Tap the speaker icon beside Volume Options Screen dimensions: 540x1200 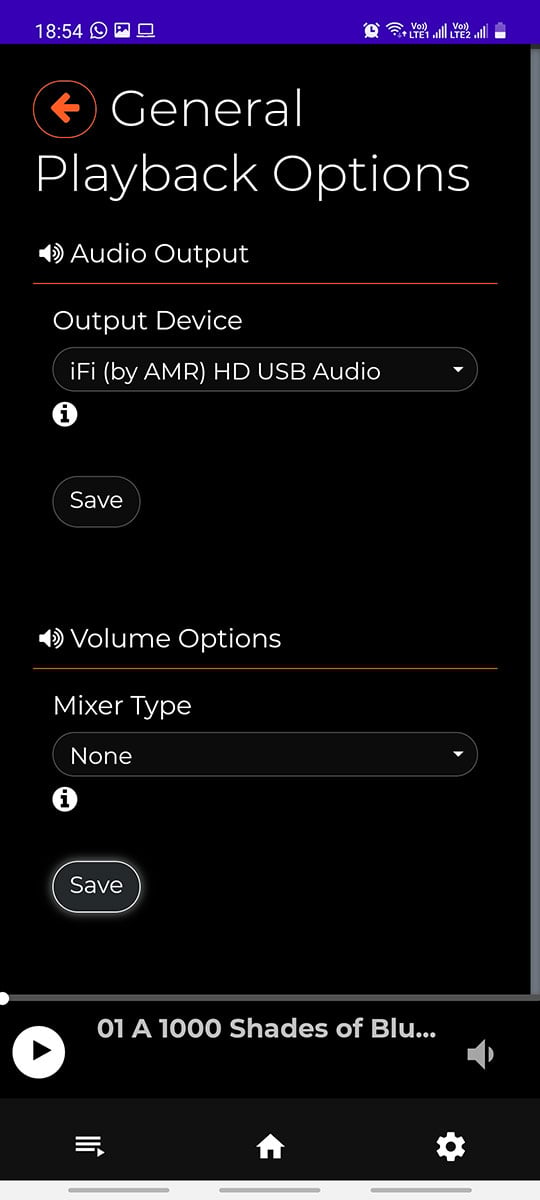point(50,638)
